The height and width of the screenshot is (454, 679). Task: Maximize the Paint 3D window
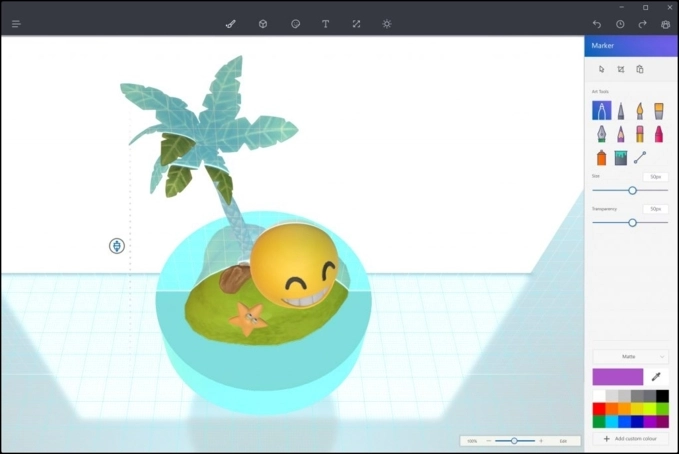point(645,7)
